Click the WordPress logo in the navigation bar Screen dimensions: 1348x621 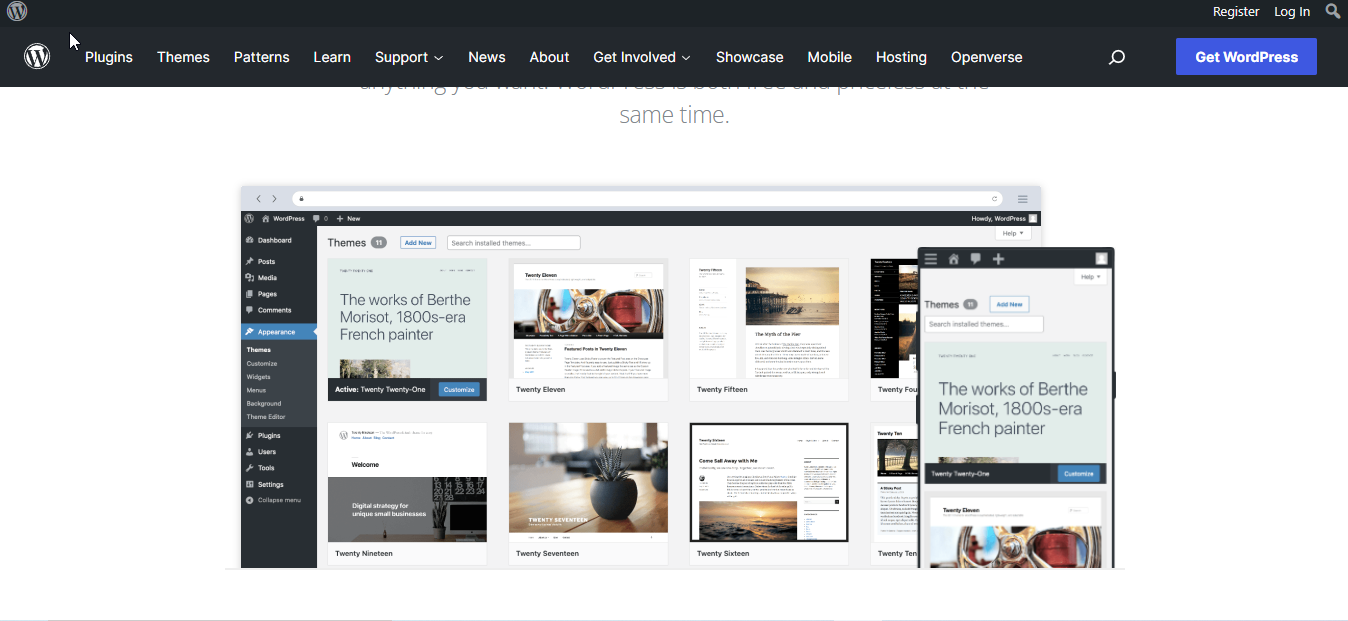tap(37, 56)
